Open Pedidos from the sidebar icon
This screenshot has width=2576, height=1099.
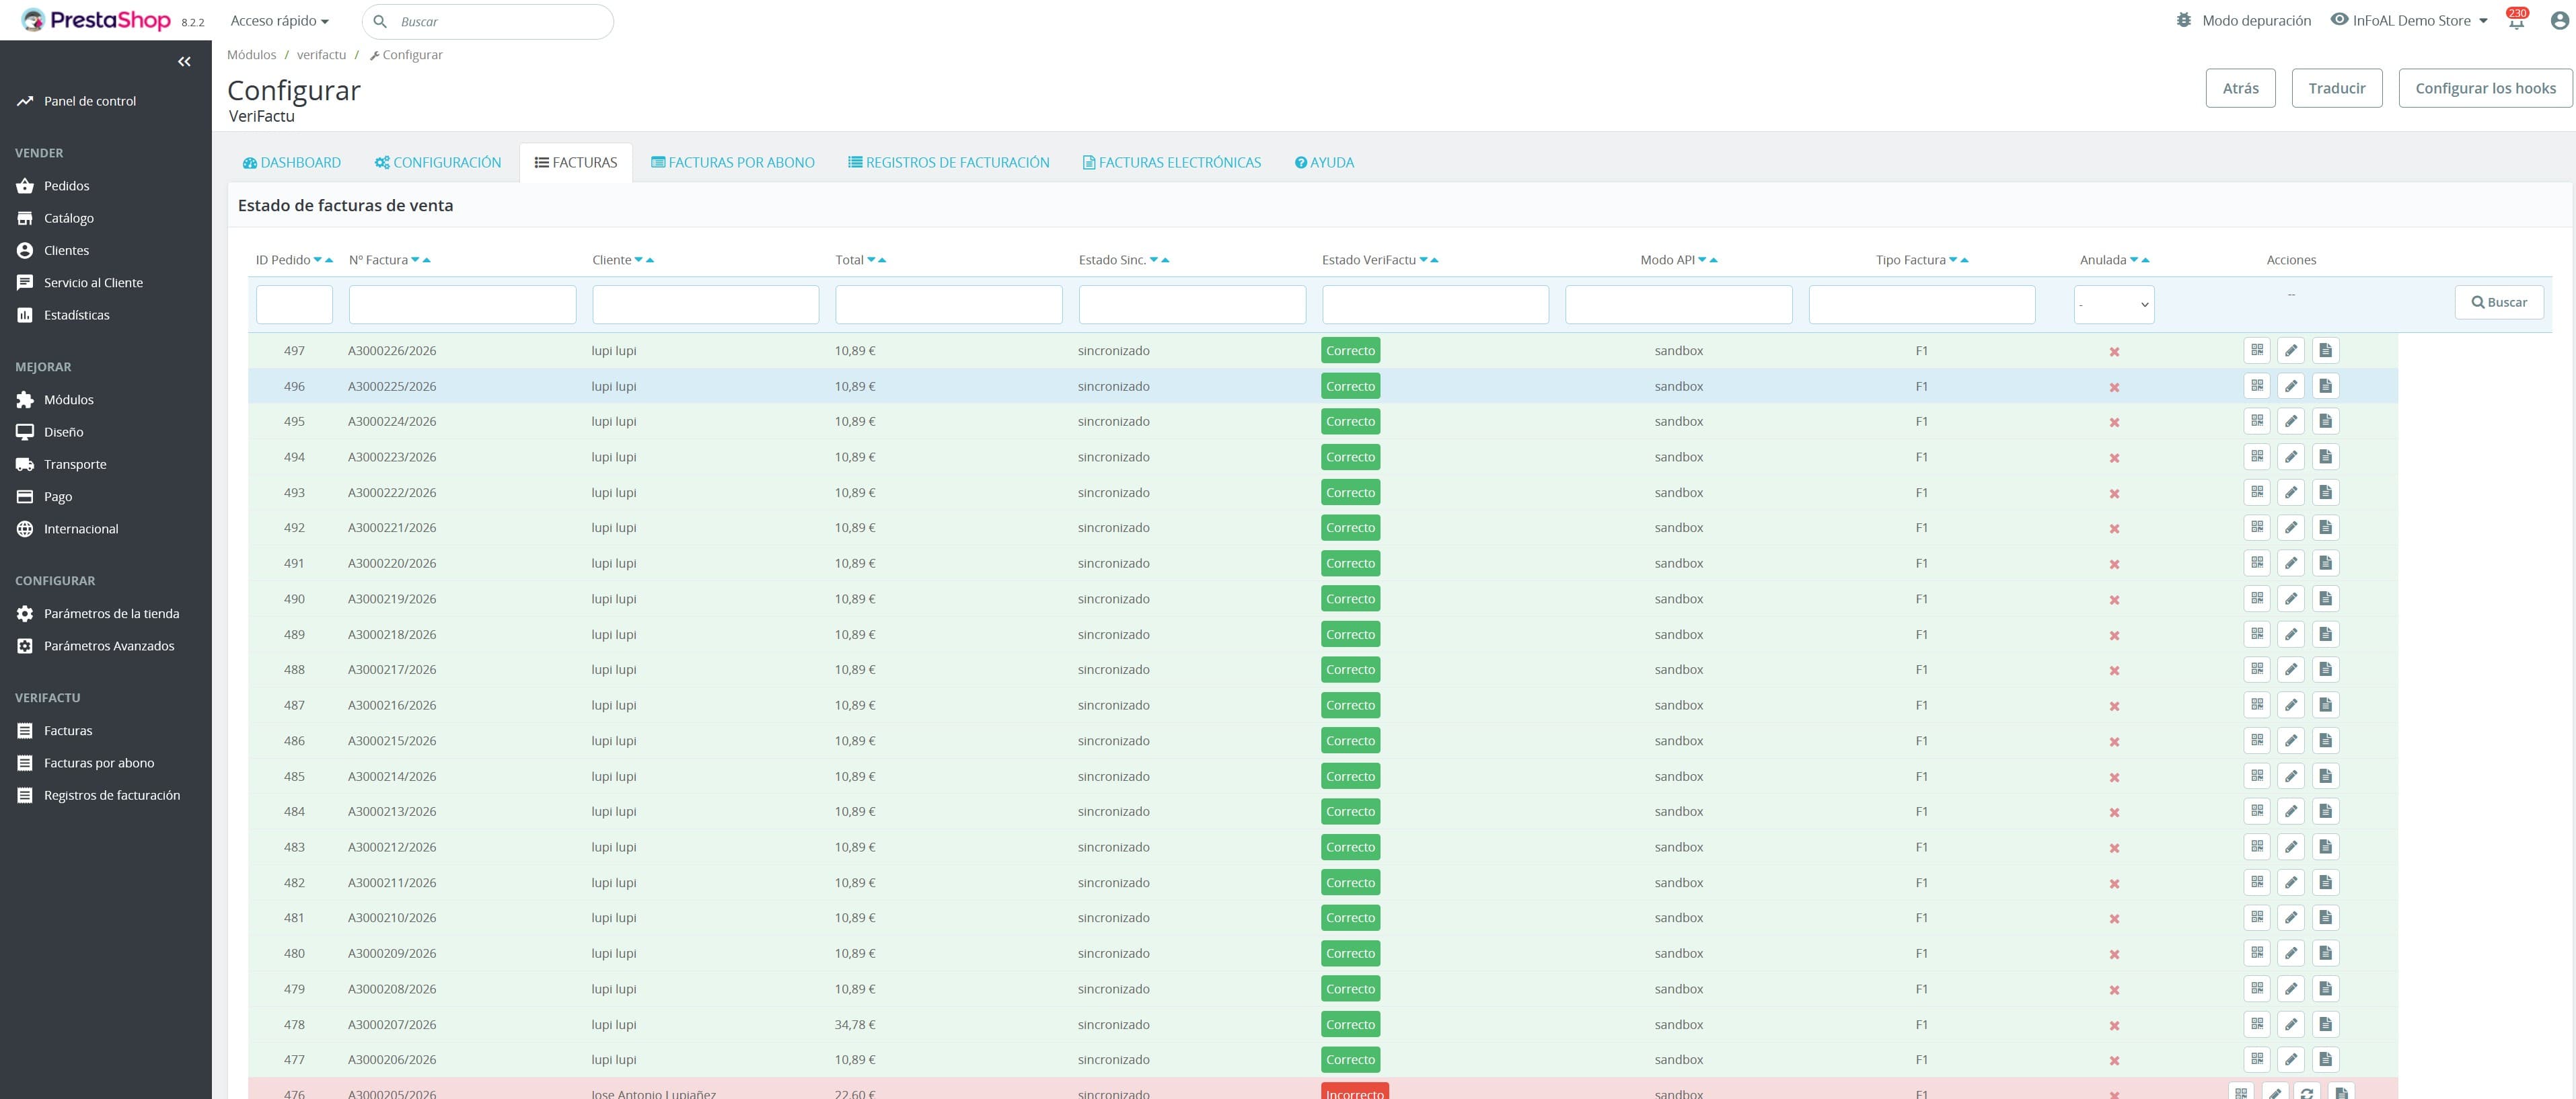click(25, 185)
